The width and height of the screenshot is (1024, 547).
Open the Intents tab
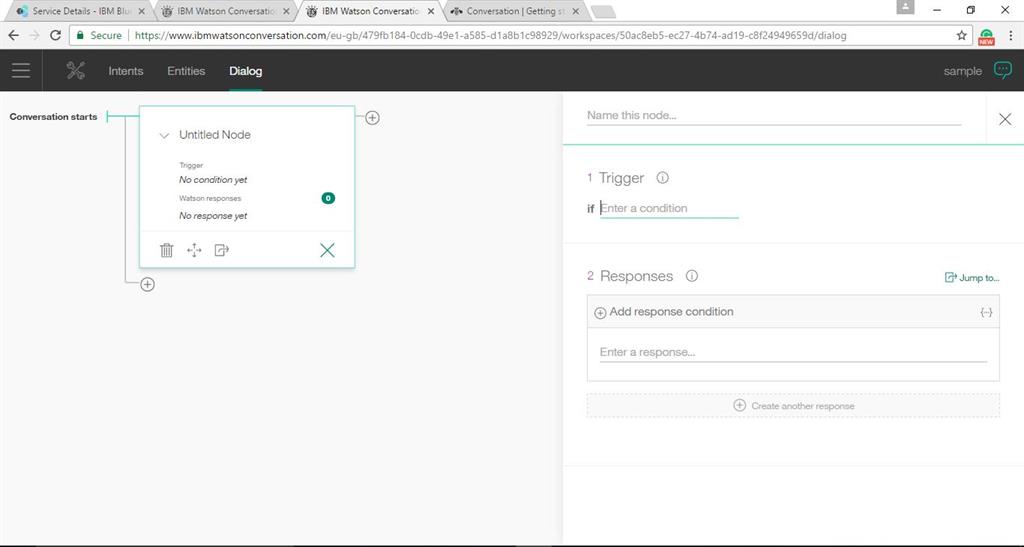tap(125, 71)
